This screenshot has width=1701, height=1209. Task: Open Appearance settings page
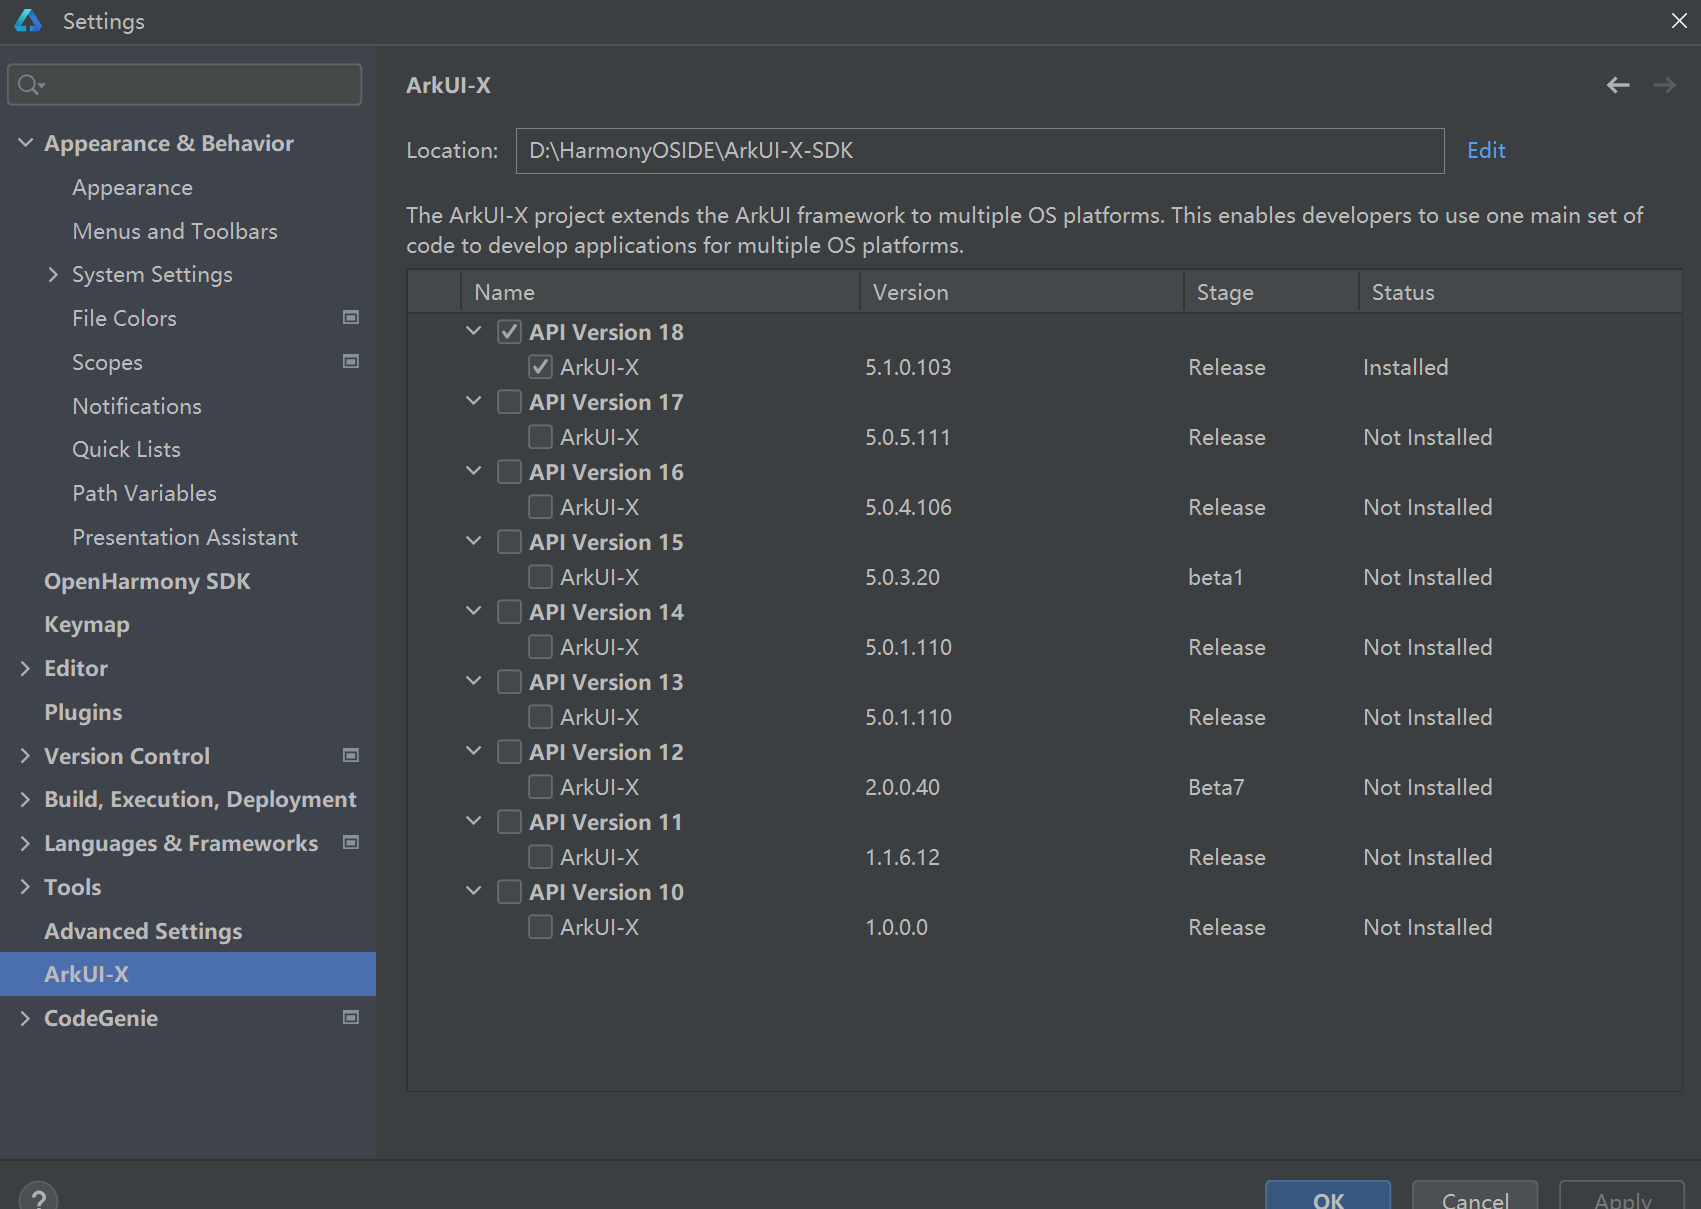(x=132, y=188)
